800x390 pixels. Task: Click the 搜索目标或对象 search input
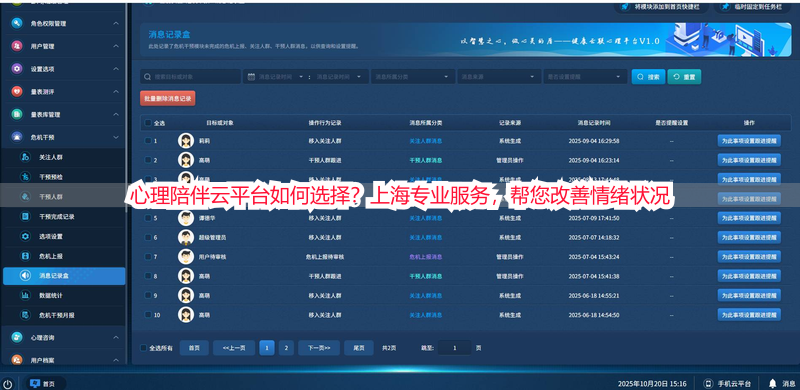pos(190,77)
